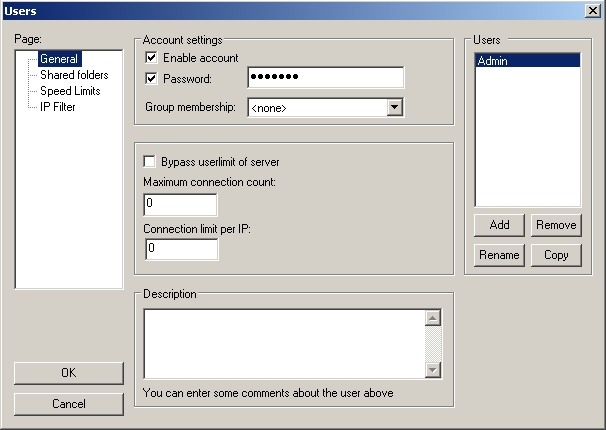Click the Connection limit per IP field
This screenshot has height=430, width=606.
[180, 249]
